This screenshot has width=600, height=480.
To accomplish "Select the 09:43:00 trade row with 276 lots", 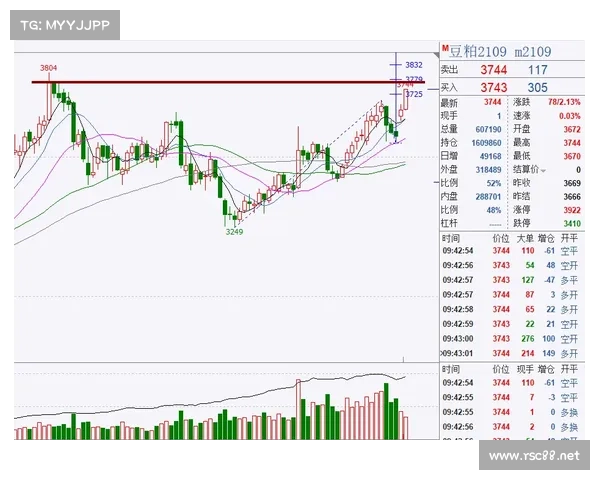I will point(510,339).
